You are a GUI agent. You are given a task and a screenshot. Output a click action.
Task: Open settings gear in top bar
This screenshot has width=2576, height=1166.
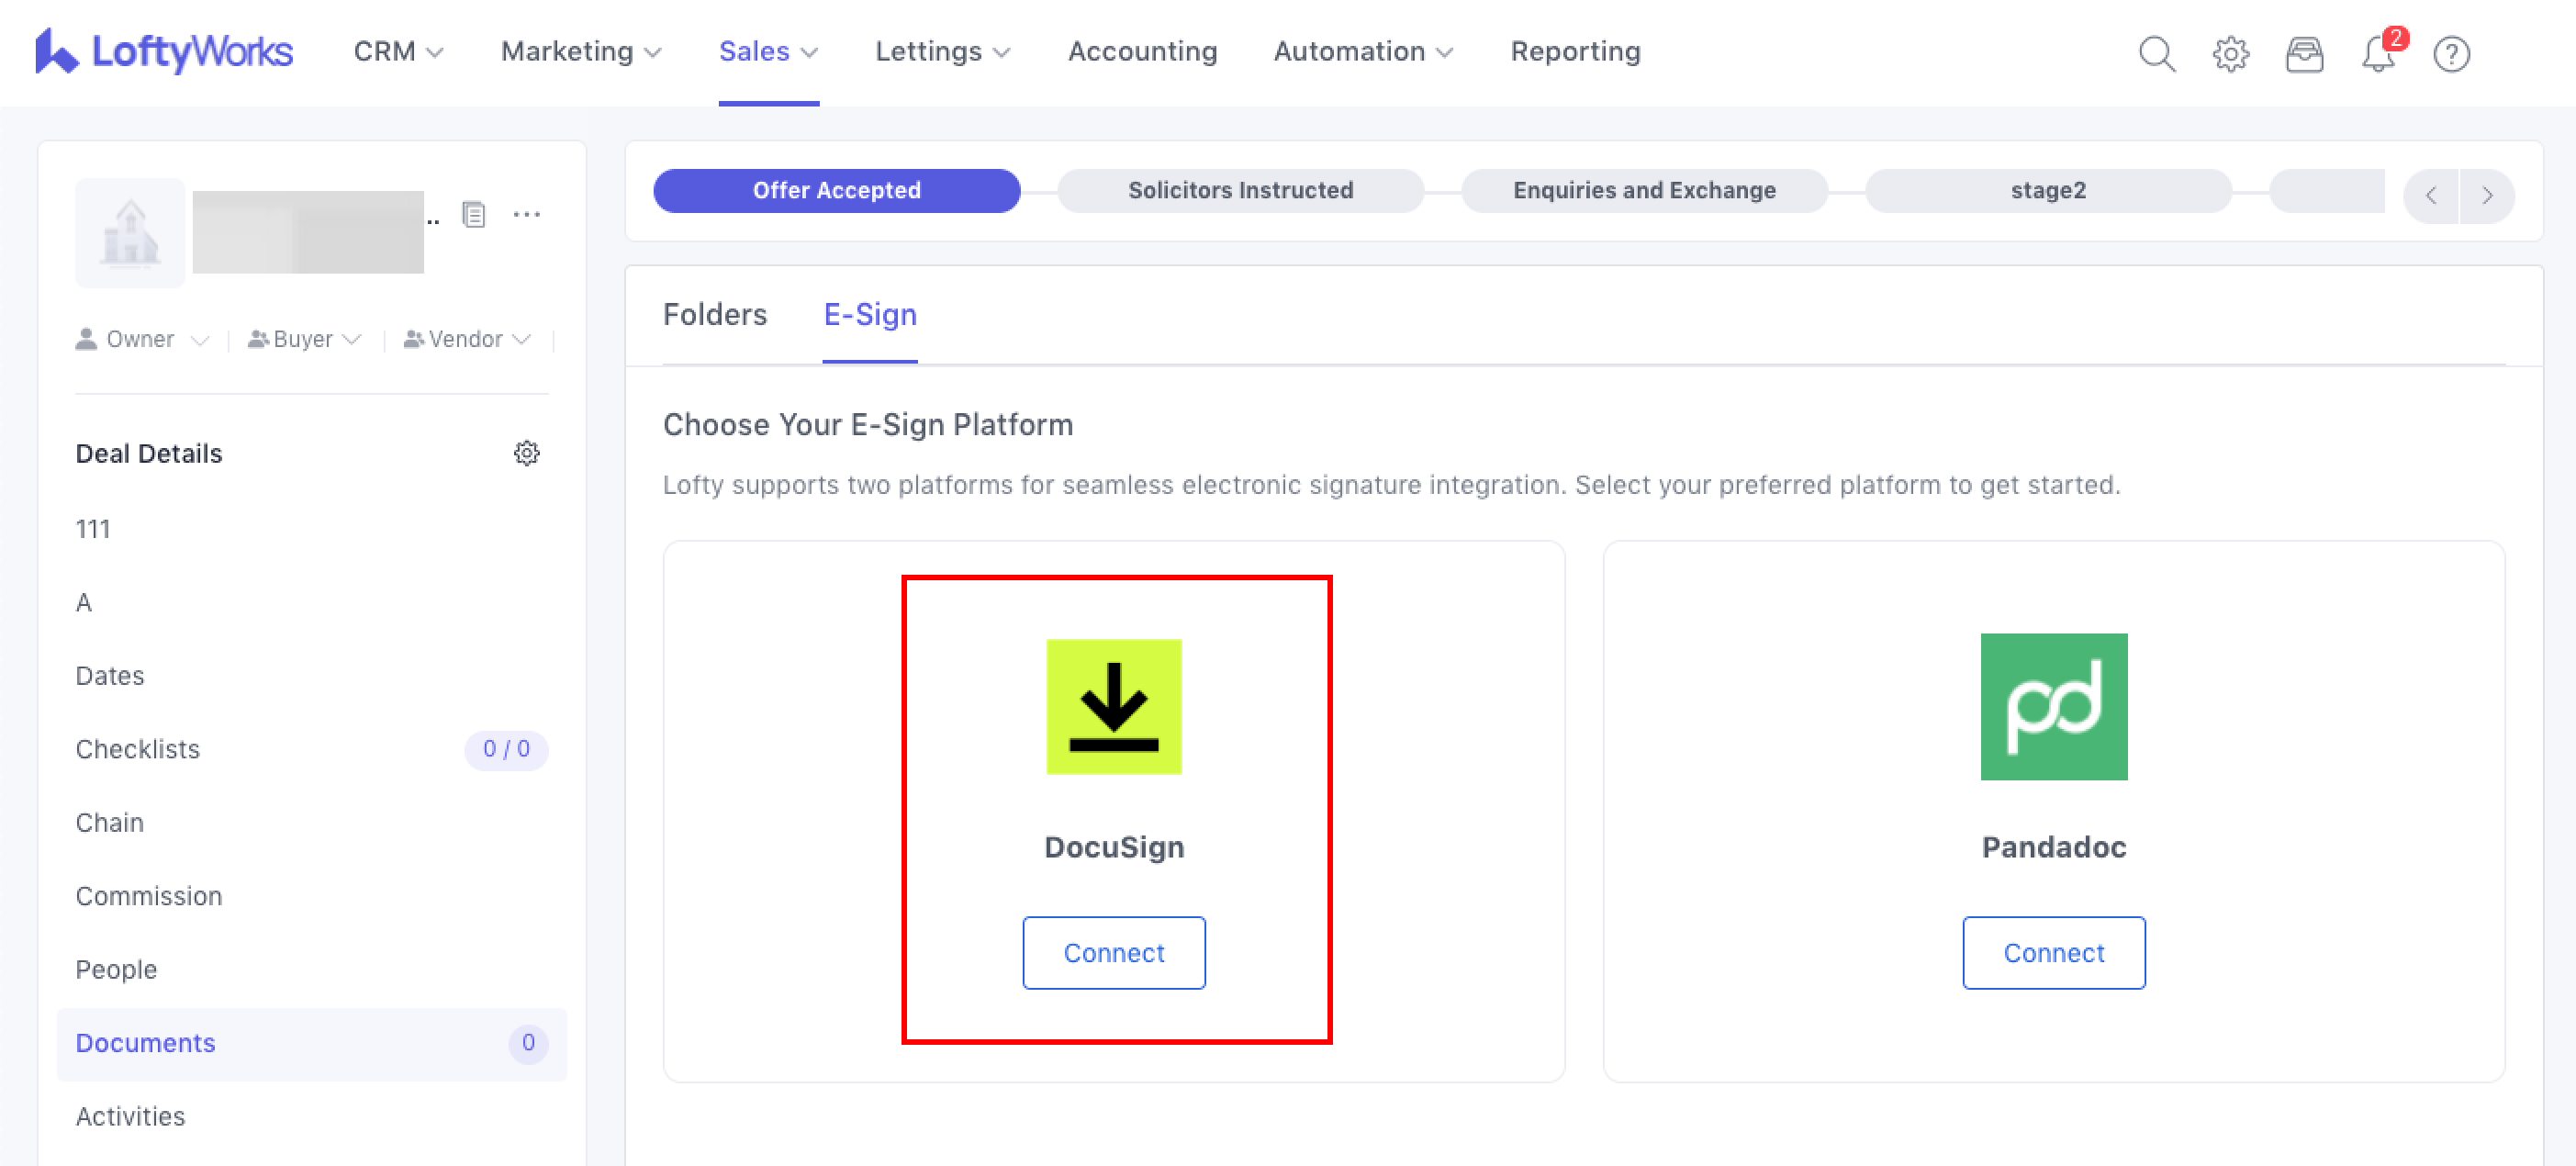[x=2230, y=53]
